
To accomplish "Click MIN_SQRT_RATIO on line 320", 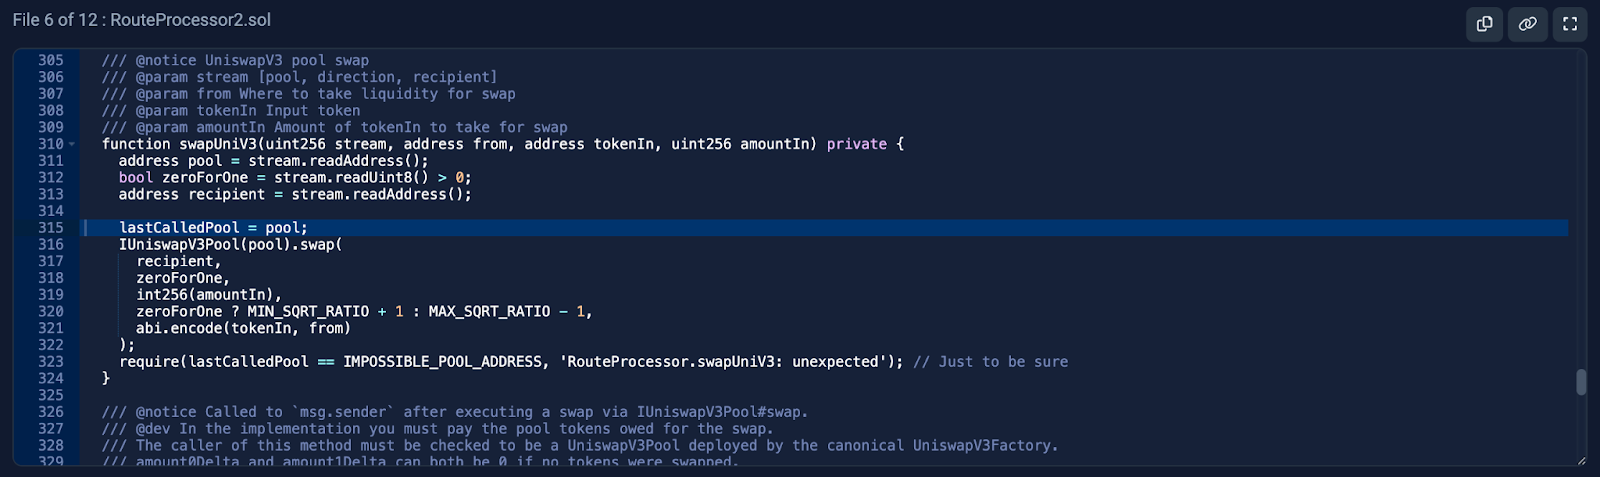I will 308,311.
